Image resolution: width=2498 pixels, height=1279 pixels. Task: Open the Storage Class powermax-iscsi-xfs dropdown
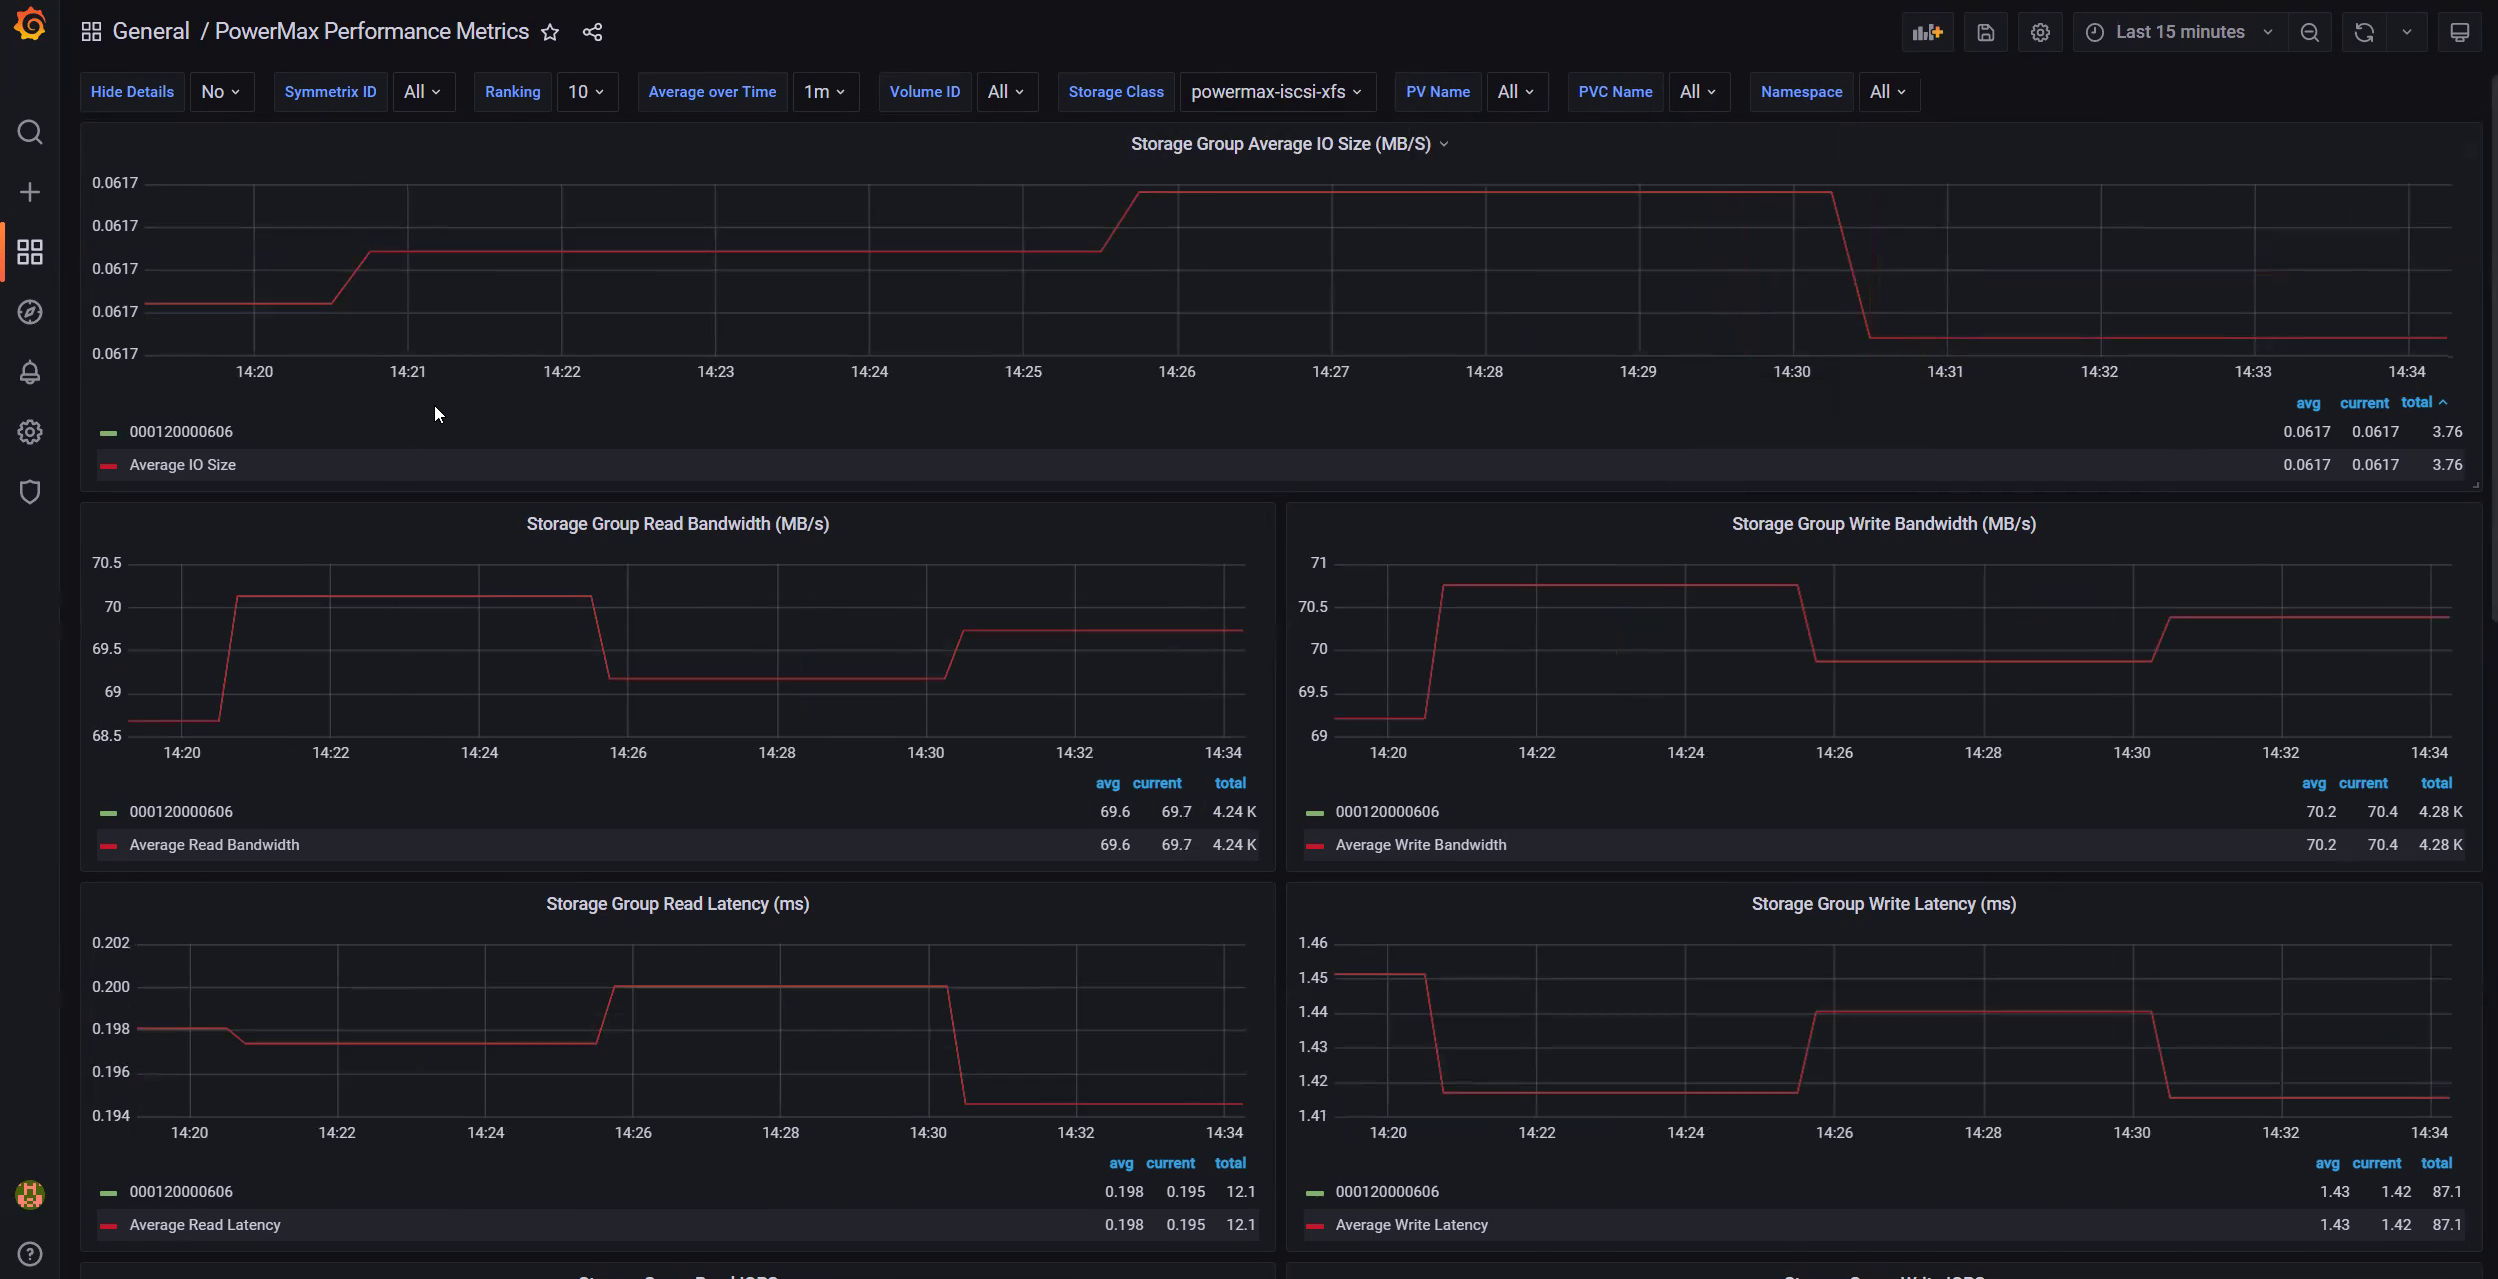pos(1277,92)
